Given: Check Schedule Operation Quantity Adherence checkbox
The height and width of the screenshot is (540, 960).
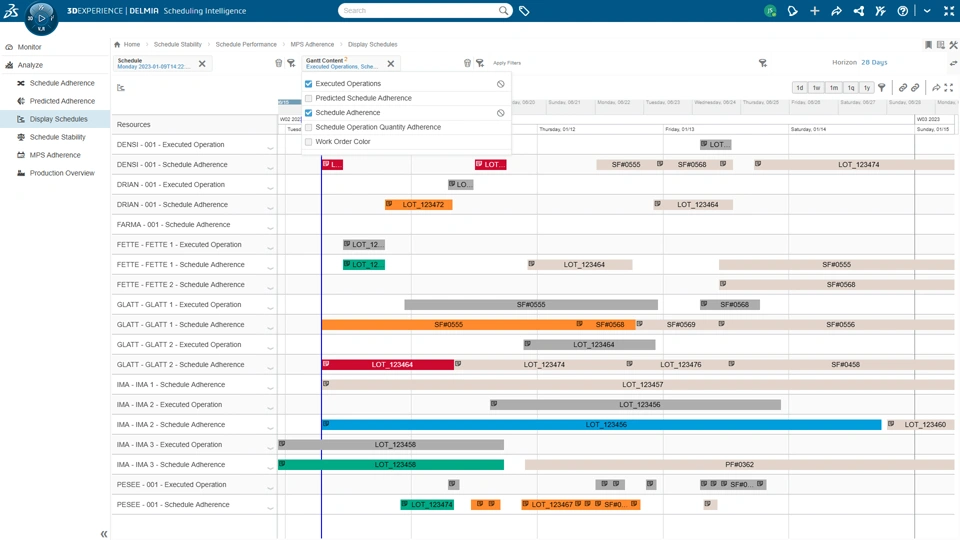Looking at the screenshot, I should (309, 127).
